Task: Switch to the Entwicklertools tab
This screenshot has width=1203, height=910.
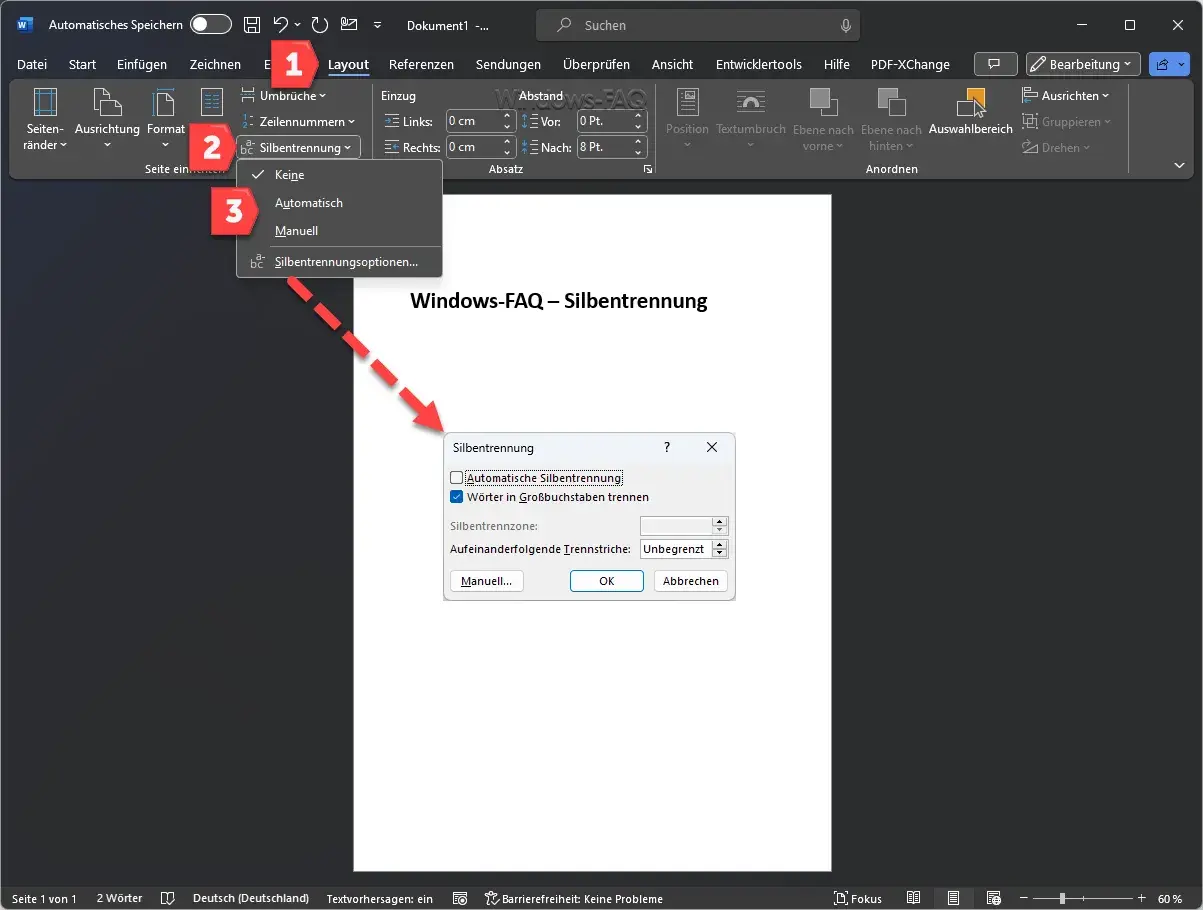Action: [759, 64]
